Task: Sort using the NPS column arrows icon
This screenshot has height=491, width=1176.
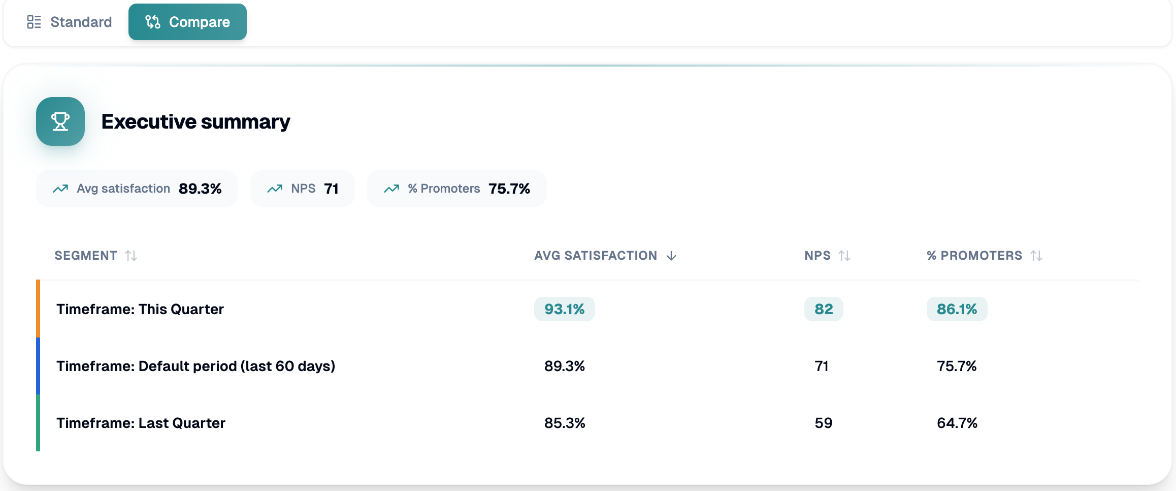Action: tap(844, 256)
